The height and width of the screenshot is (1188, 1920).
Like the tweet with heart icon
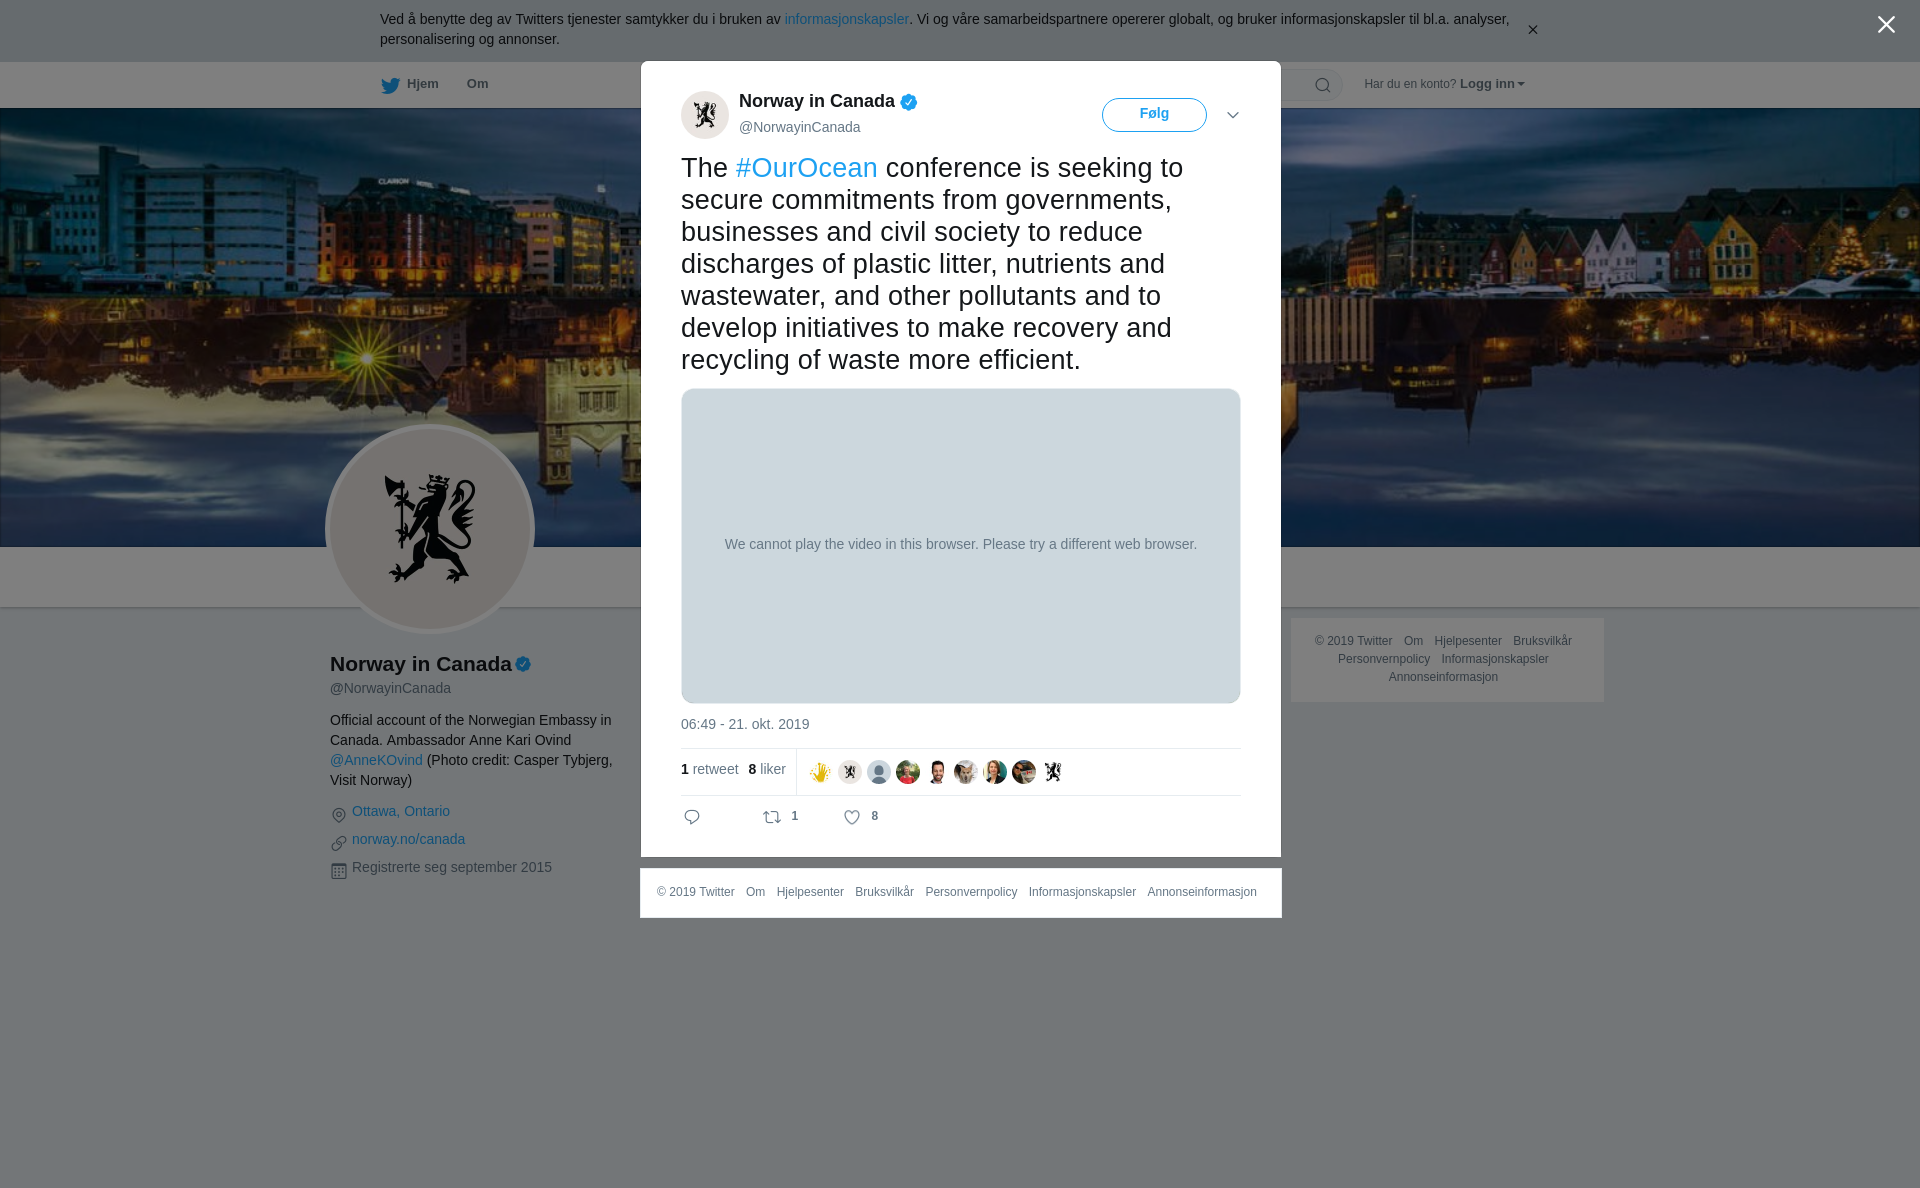pos(852,817)
